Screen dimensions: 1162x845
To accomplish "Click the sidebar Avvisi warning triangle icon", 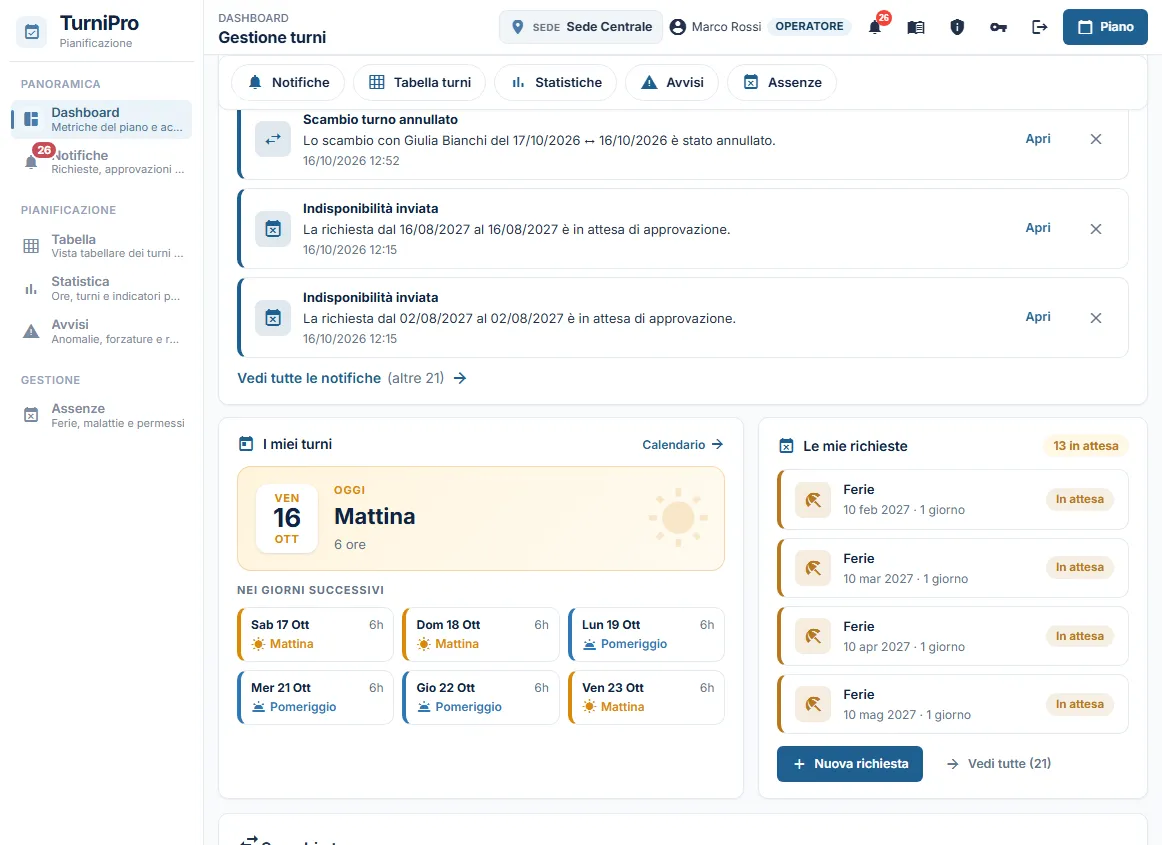I will coord(31,331).
